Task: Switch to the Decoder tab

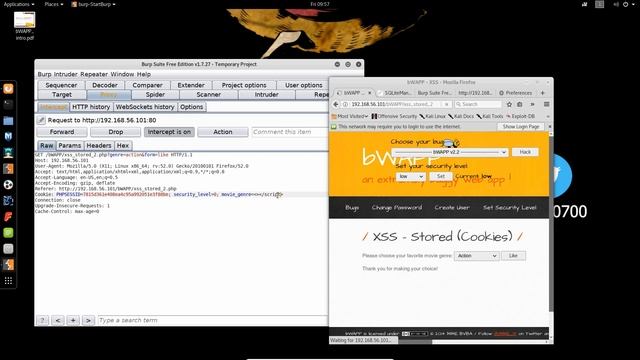Action: [104, 85]
